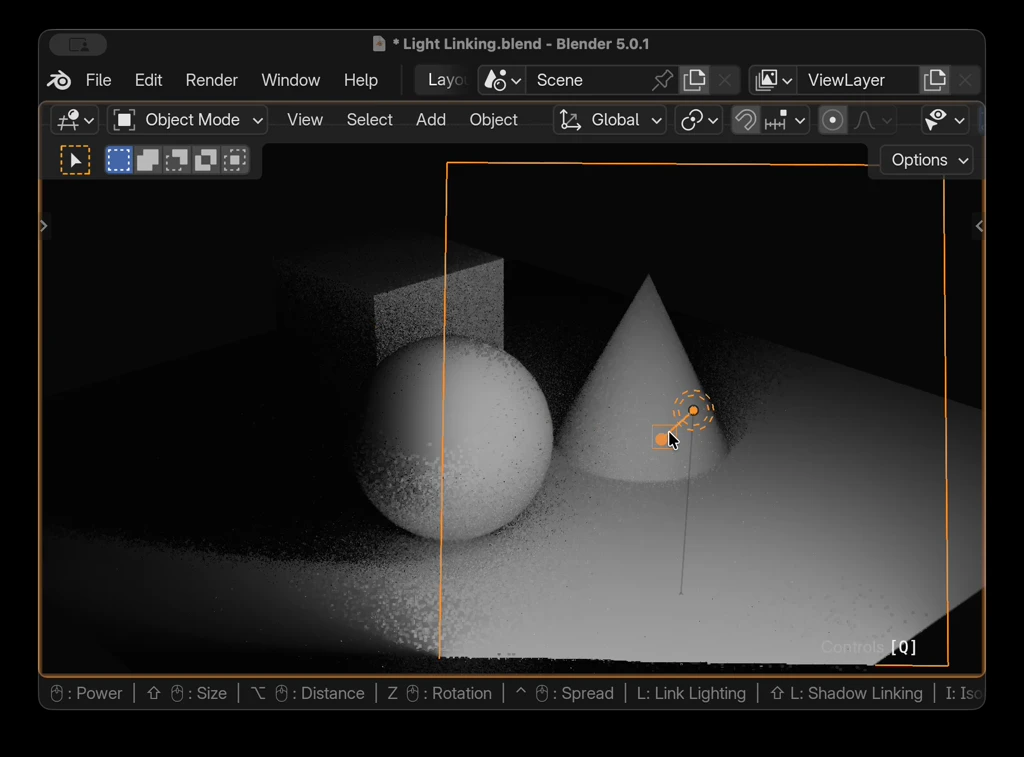1024x757 pixels.
Task: Open the Blender logo menu
Action: (58, 80)
